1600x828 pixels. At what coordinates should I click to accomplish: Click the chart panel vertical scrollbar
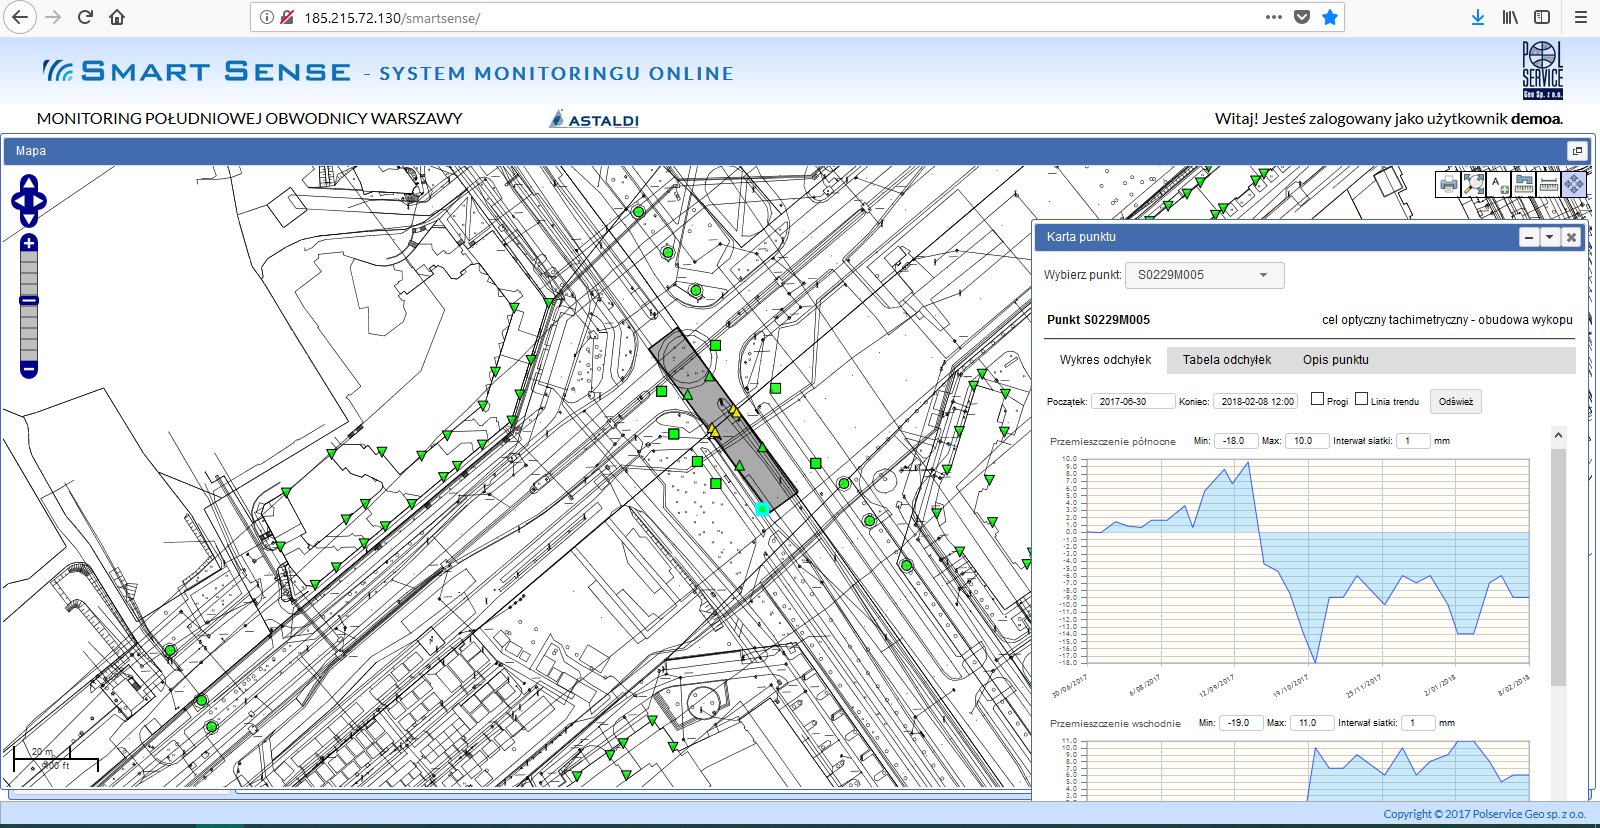(x=1558, y=567)
